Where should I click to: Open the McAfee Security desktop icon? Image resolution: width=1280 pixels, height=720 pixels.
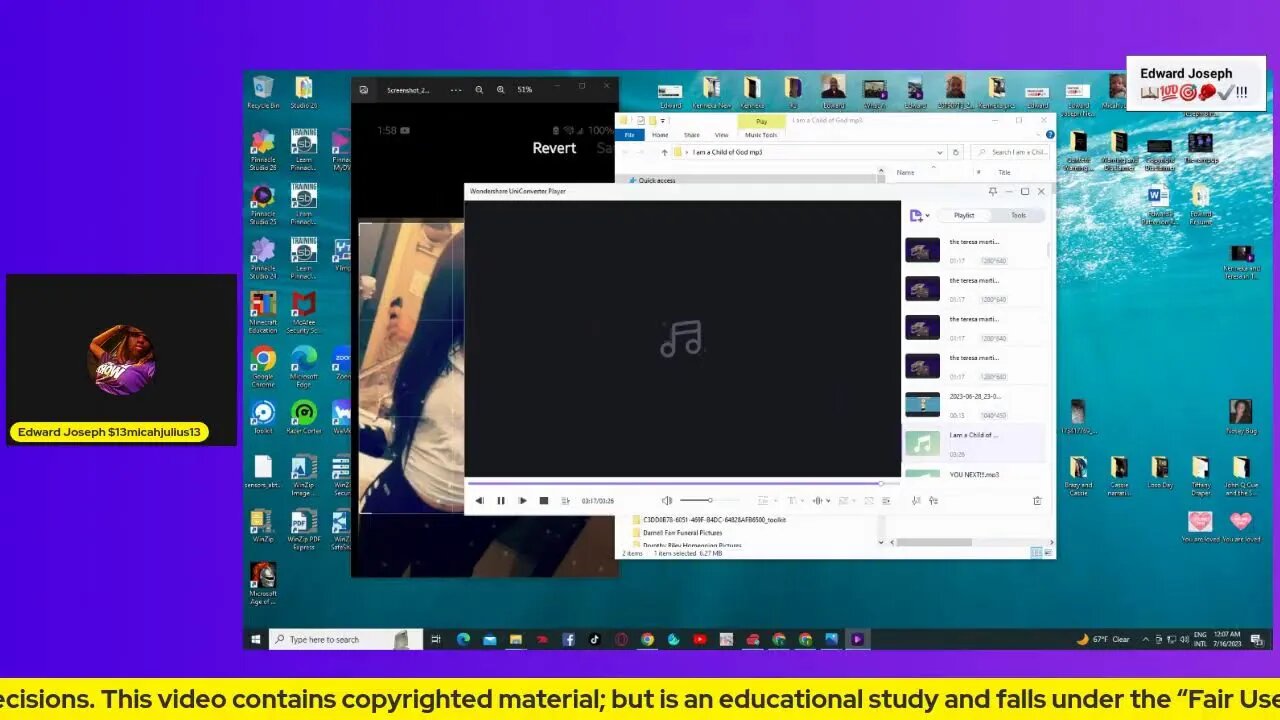303,311
